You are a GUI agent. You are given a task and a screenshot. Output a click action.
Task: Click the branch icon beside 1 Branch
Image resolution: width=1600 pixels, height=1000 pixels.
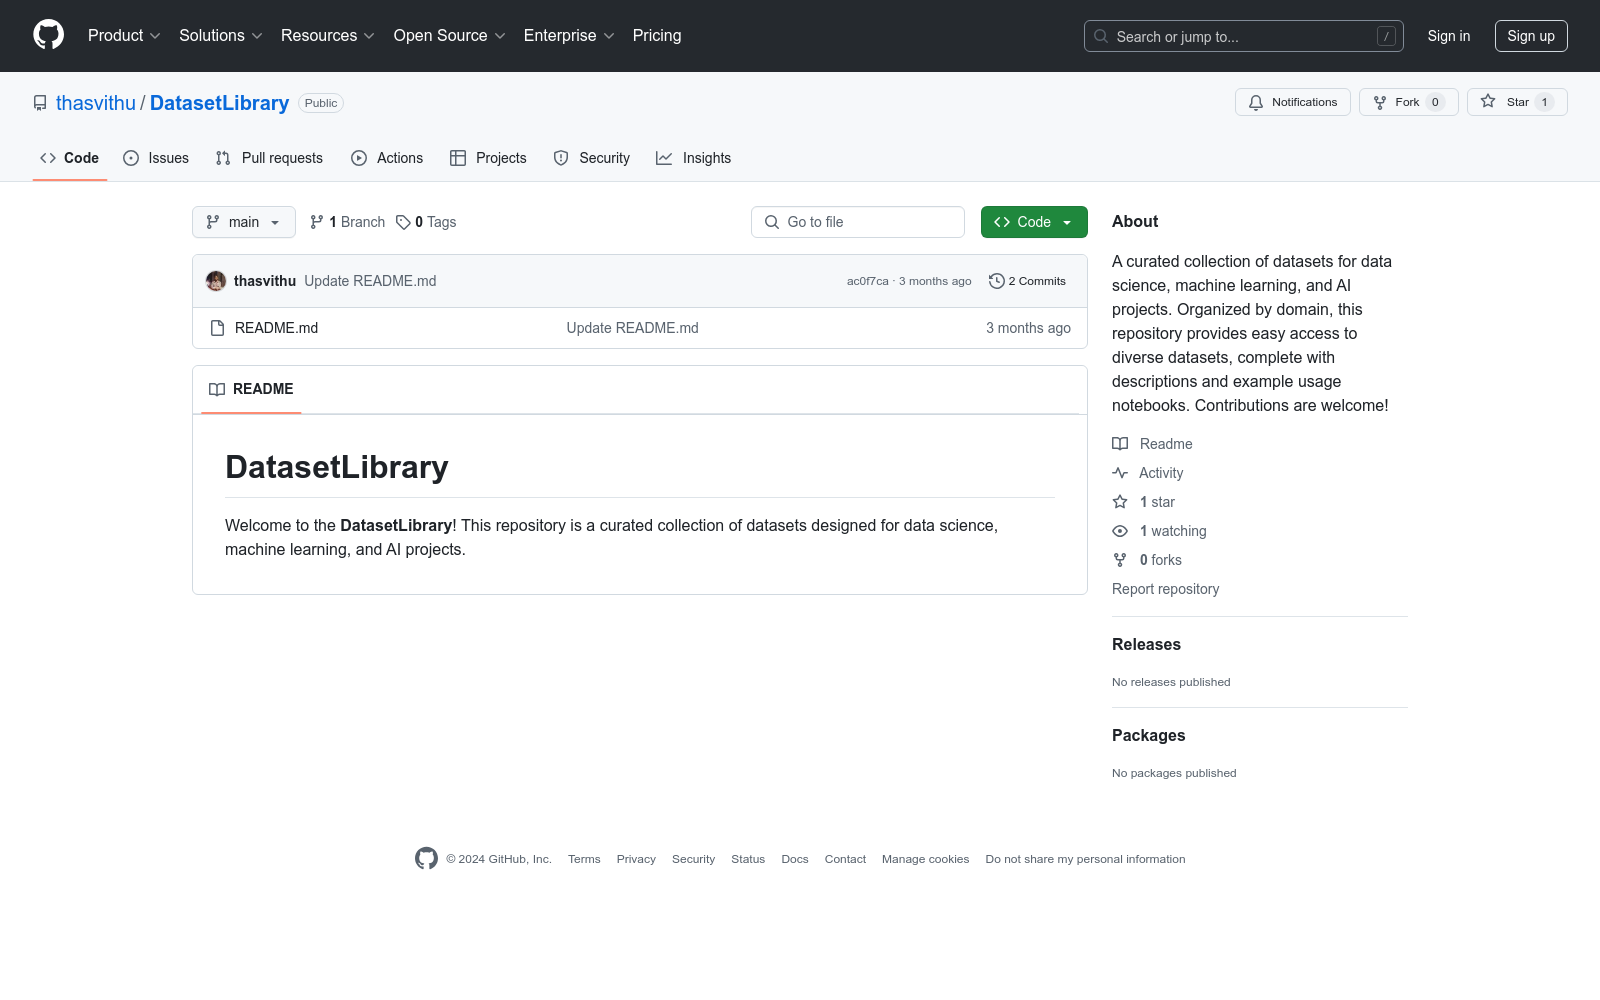tap(317, 222)
